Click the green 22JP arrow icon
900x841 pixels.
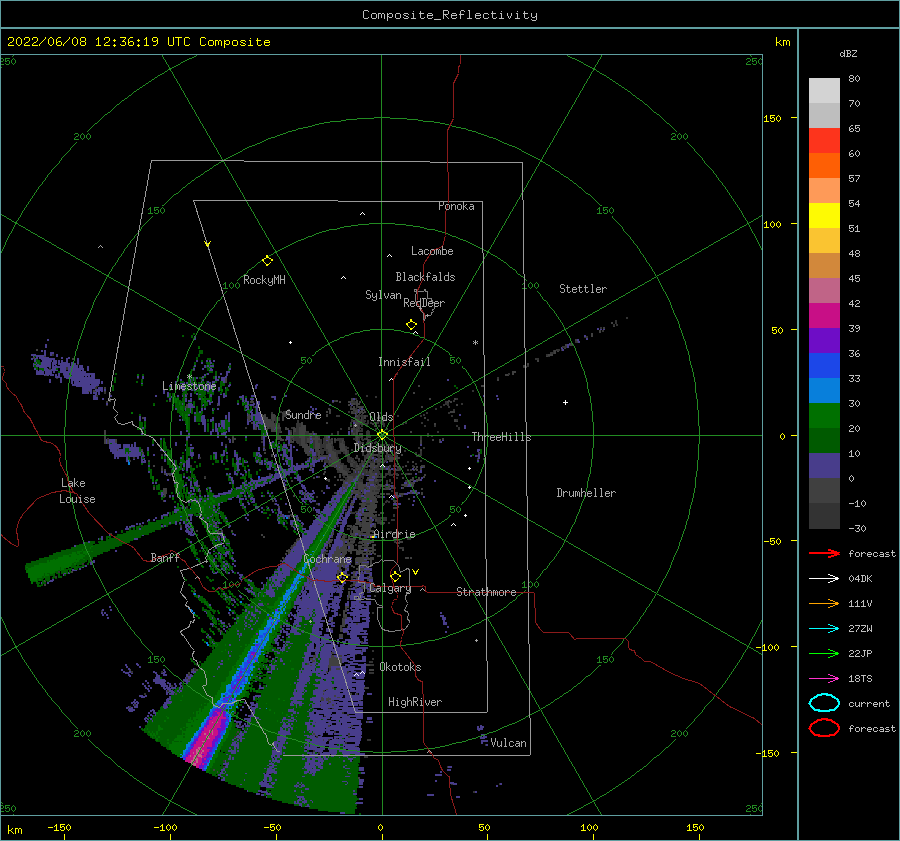click(x=824, y=653)
